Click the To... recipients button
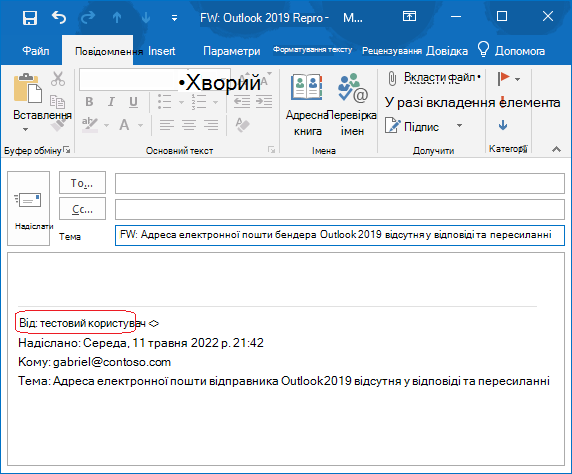Image resolution: width=572 pixels, height=474 pixels. tap(82, 182)
